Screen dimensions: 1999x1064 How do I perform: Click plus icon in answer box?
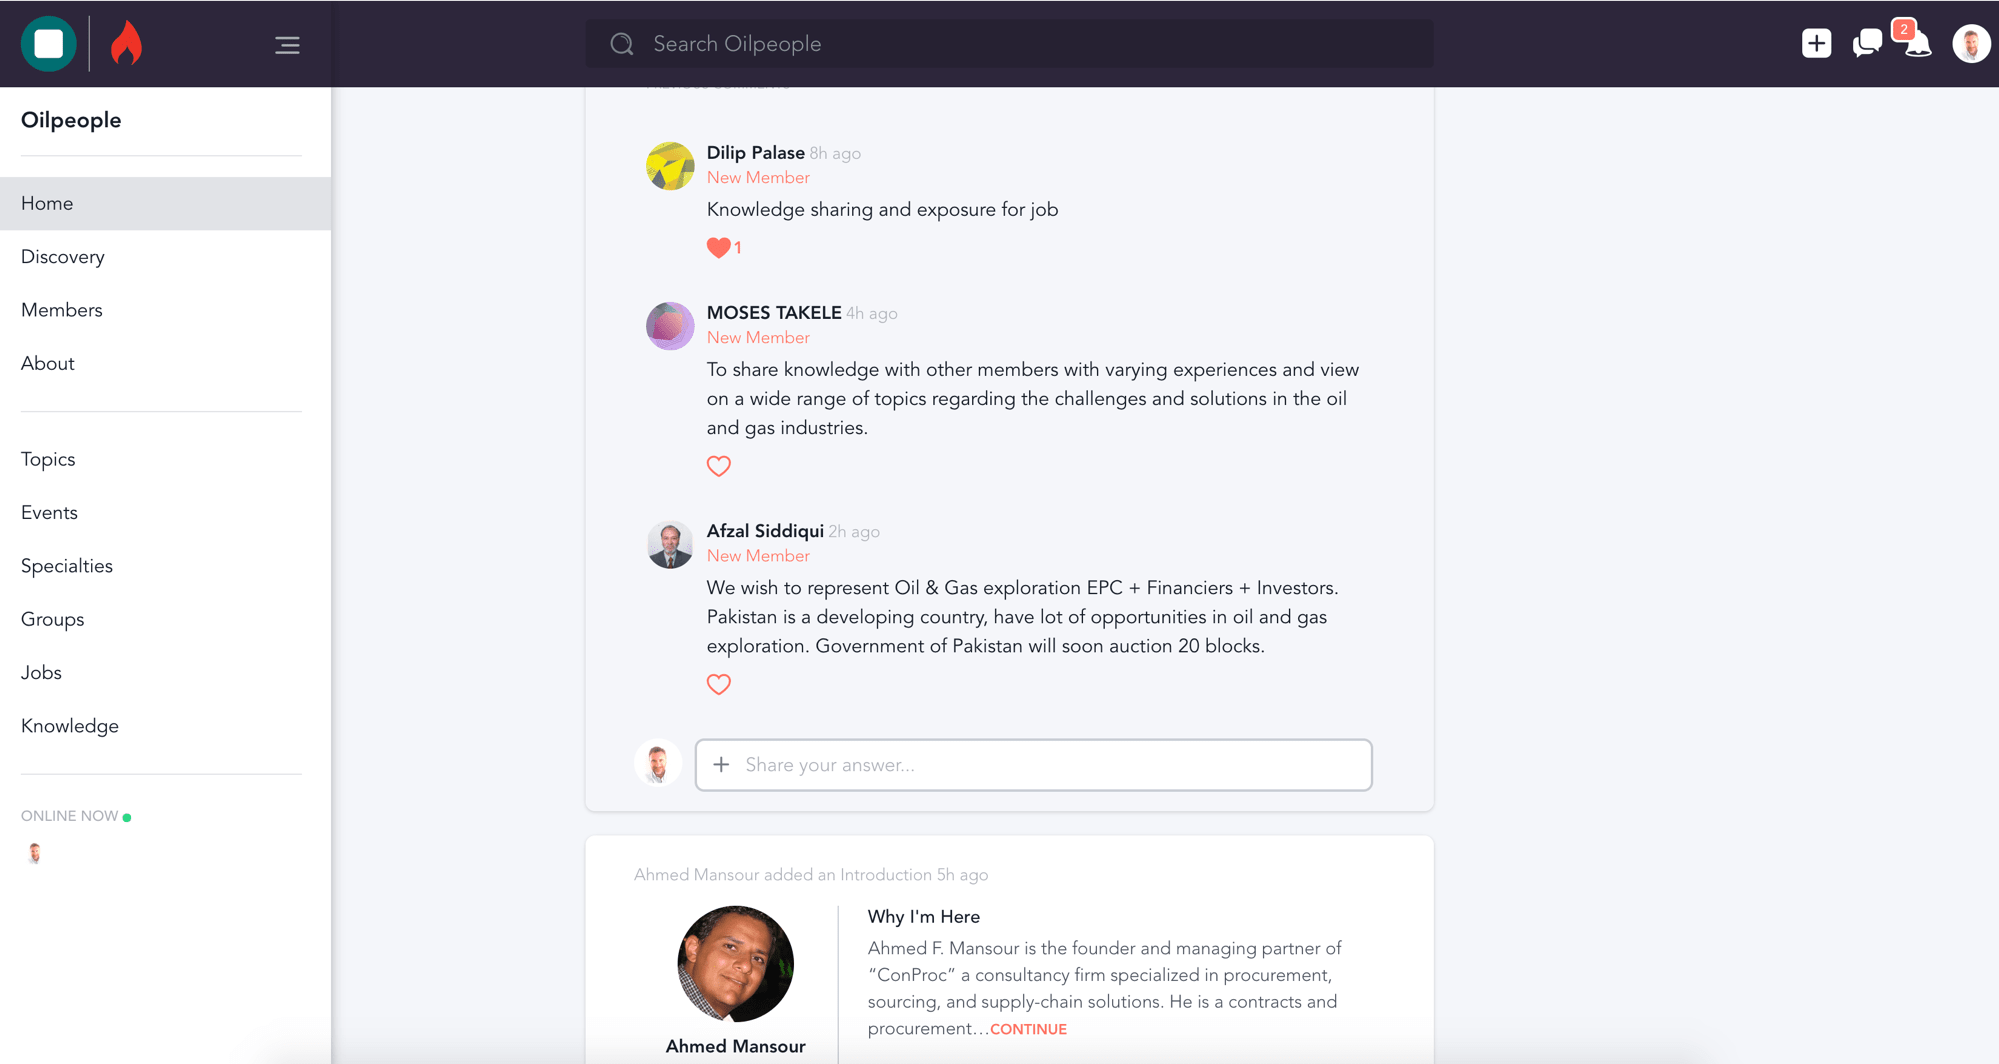pos(721,765)
